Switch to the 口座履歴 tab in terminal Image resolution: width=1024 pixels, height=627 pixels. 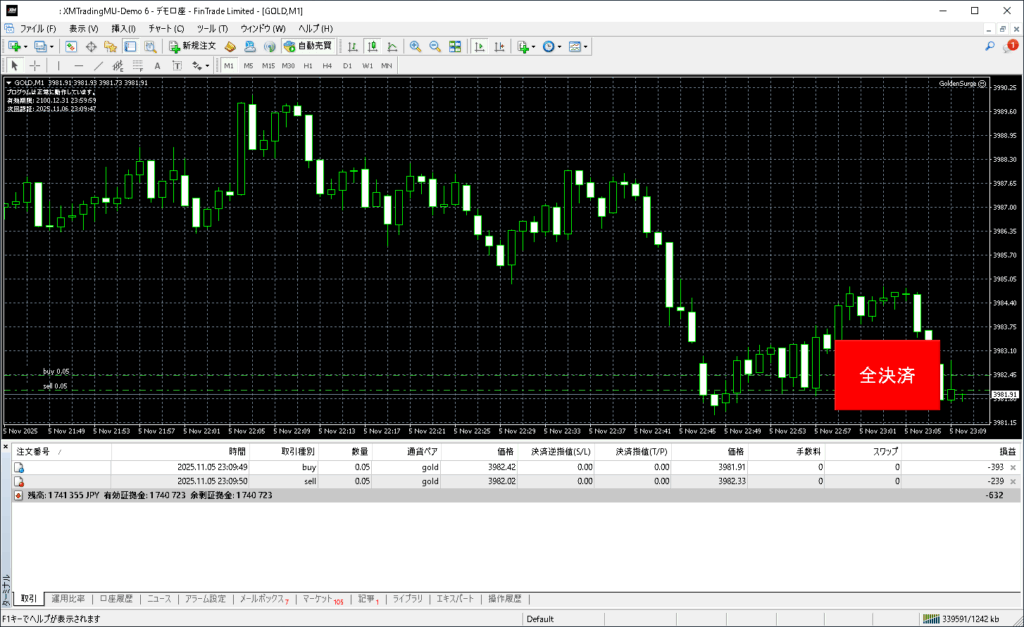click(x=116, y=599)
